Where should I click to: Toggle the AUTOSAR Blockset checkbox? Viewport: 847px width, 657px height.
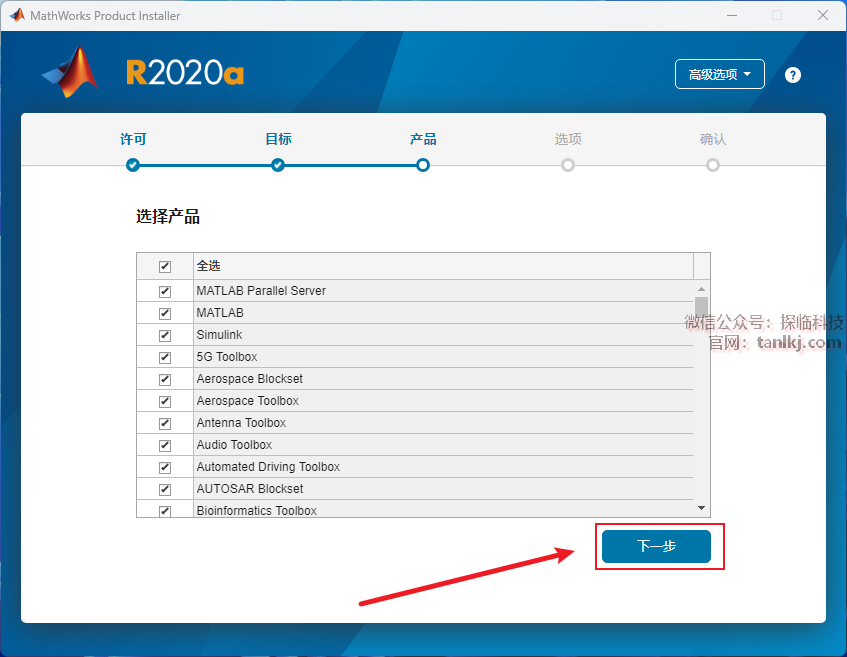pyautogui.click(x=165, y=490)
